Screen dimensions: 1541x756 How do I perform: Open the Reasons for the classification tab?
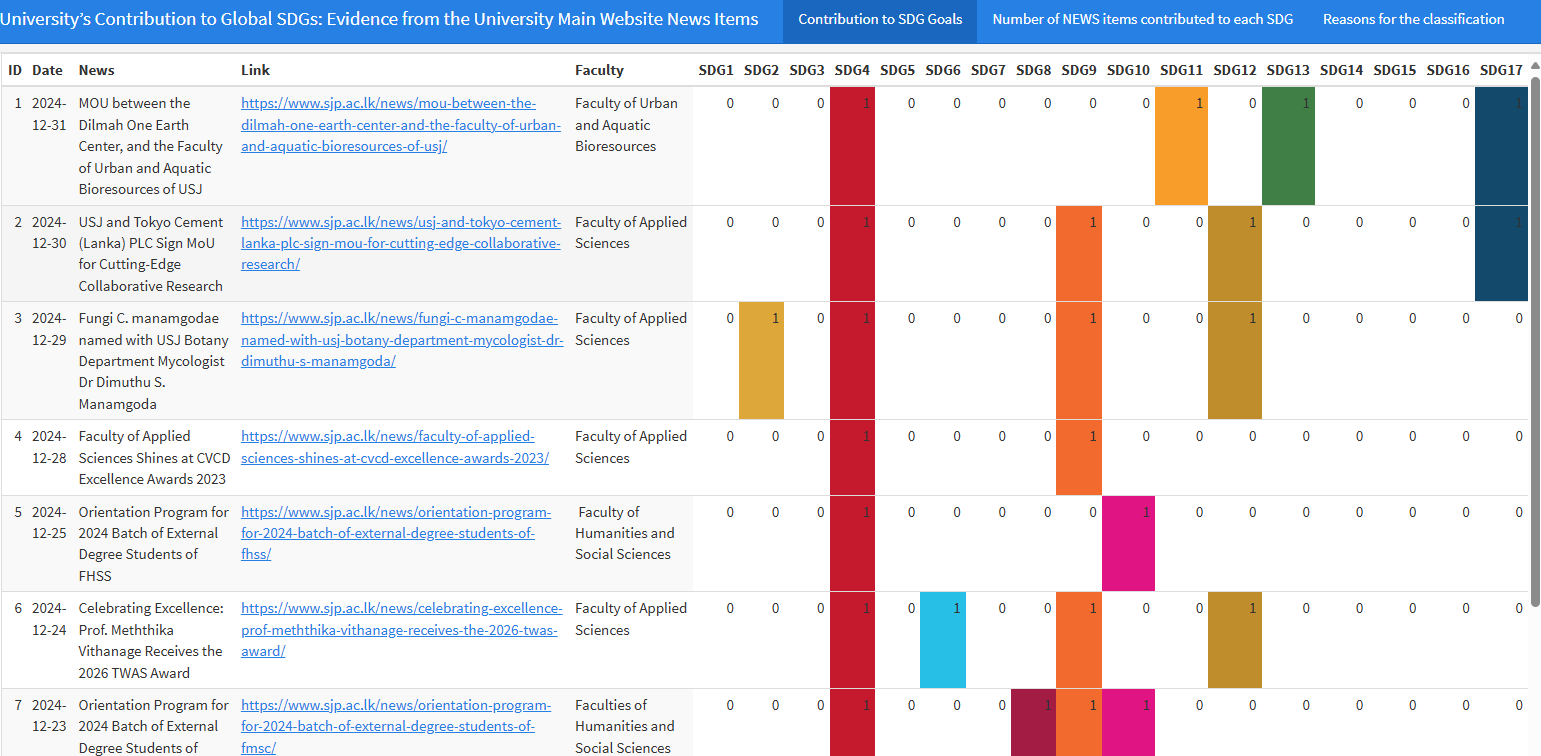pyautogui.click(x=1413, y=20)
